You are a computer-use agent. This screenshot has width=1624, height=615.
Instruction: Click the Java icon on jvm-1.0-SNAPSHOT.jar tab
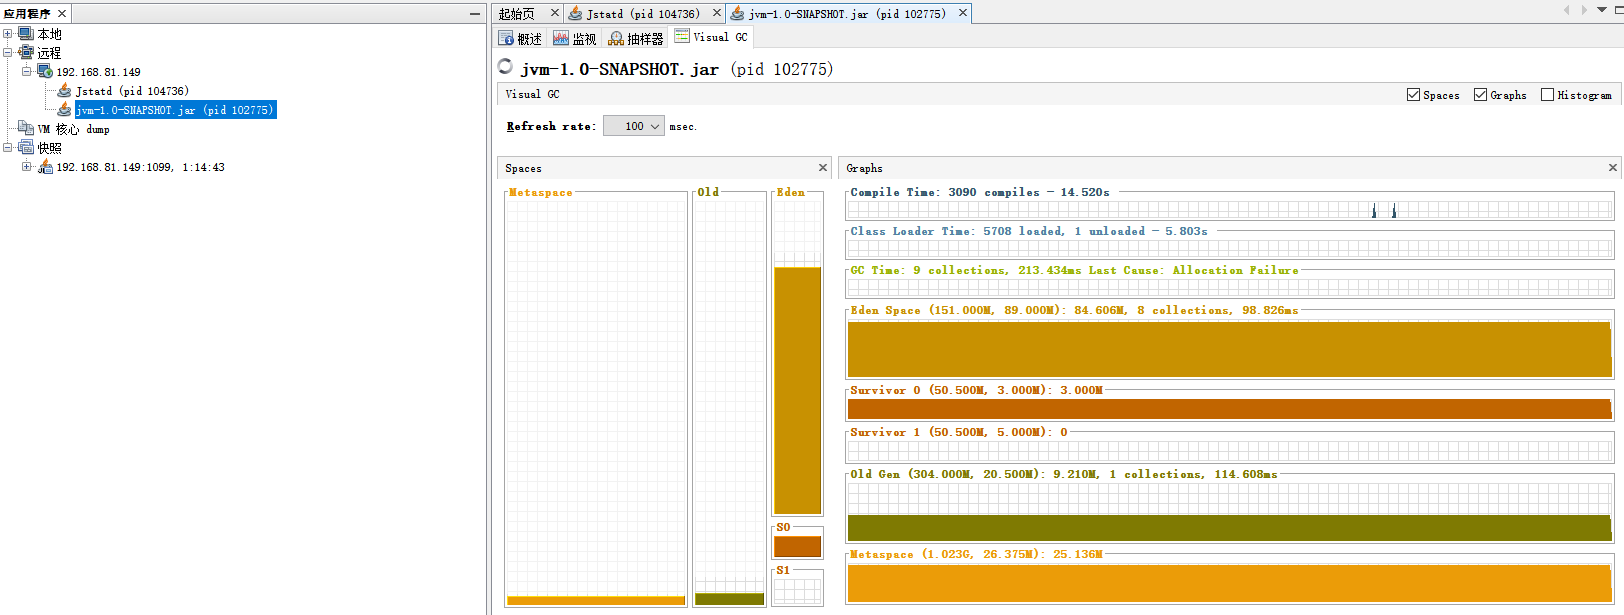[x=737, y=13]
